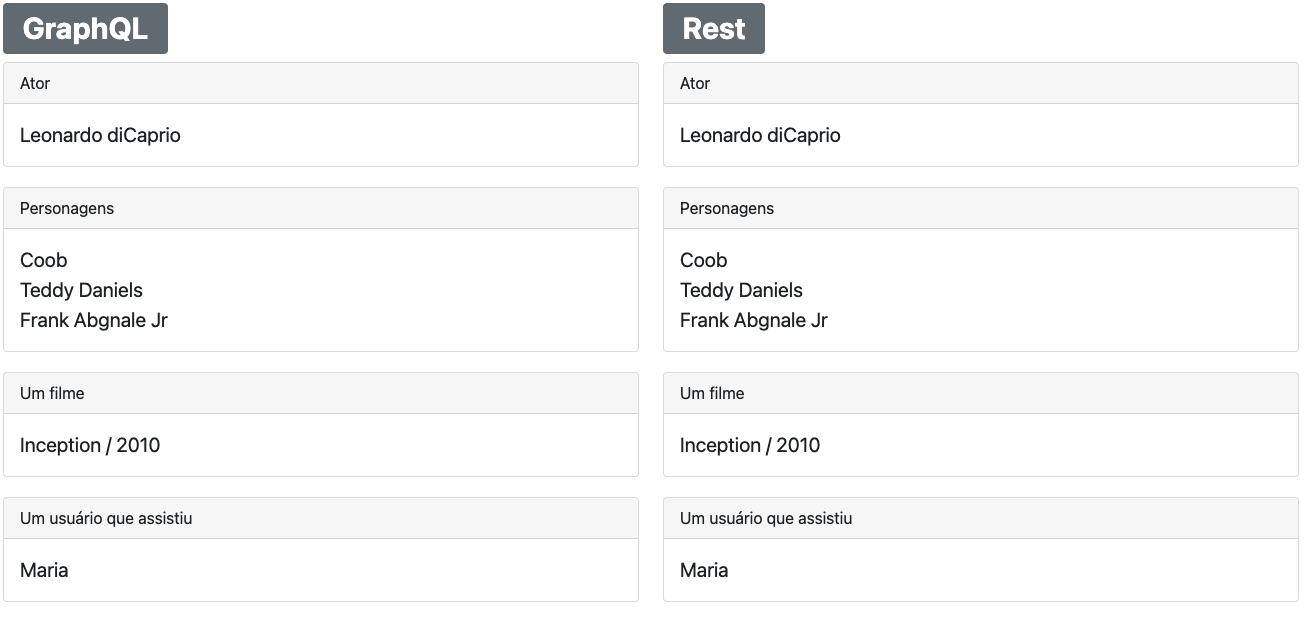Click Maria in the Rest column
This screenshot has height=622, width=1315.
pyautogui.click(x=704, y=570)
